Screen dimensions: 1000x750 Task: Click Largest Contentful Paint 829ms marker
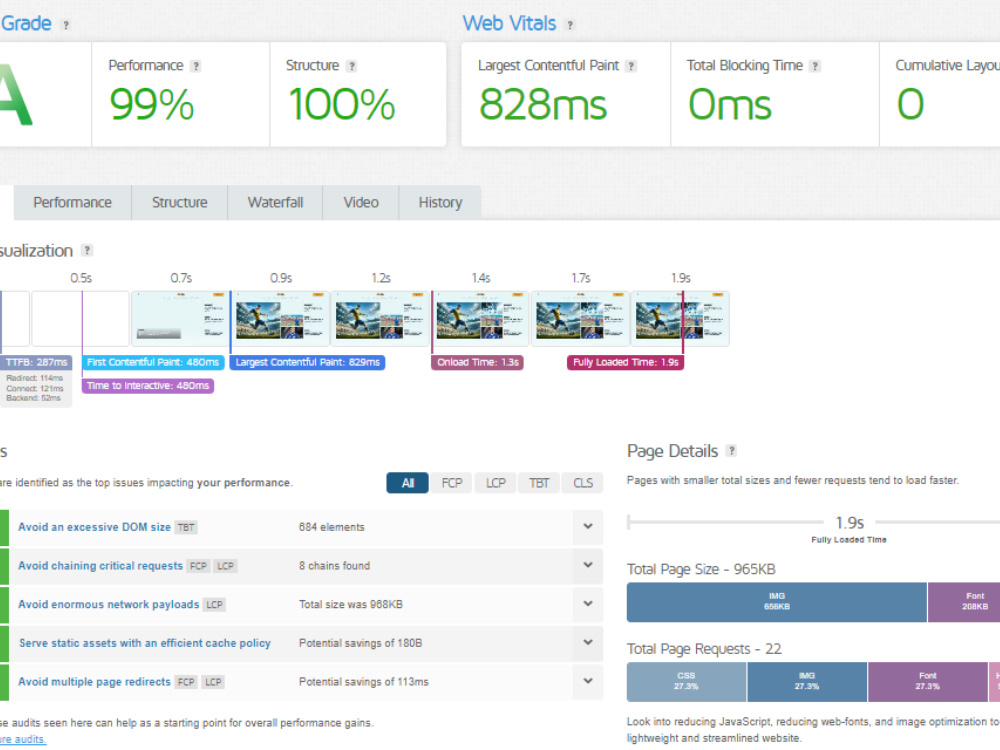[307, 362]
